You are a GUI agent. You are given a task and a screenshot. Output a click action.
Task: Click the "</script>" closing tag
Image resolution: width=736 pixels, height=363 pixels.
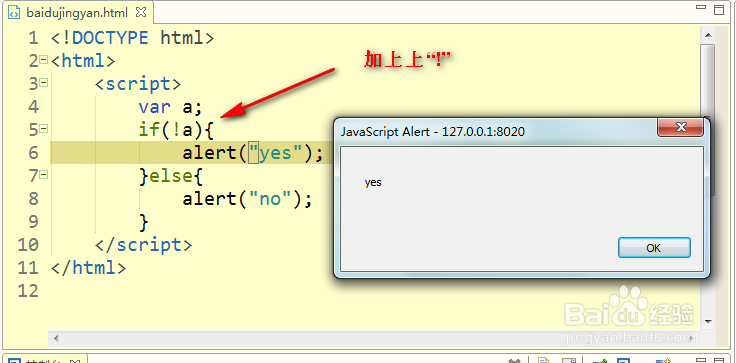[143, 245]
